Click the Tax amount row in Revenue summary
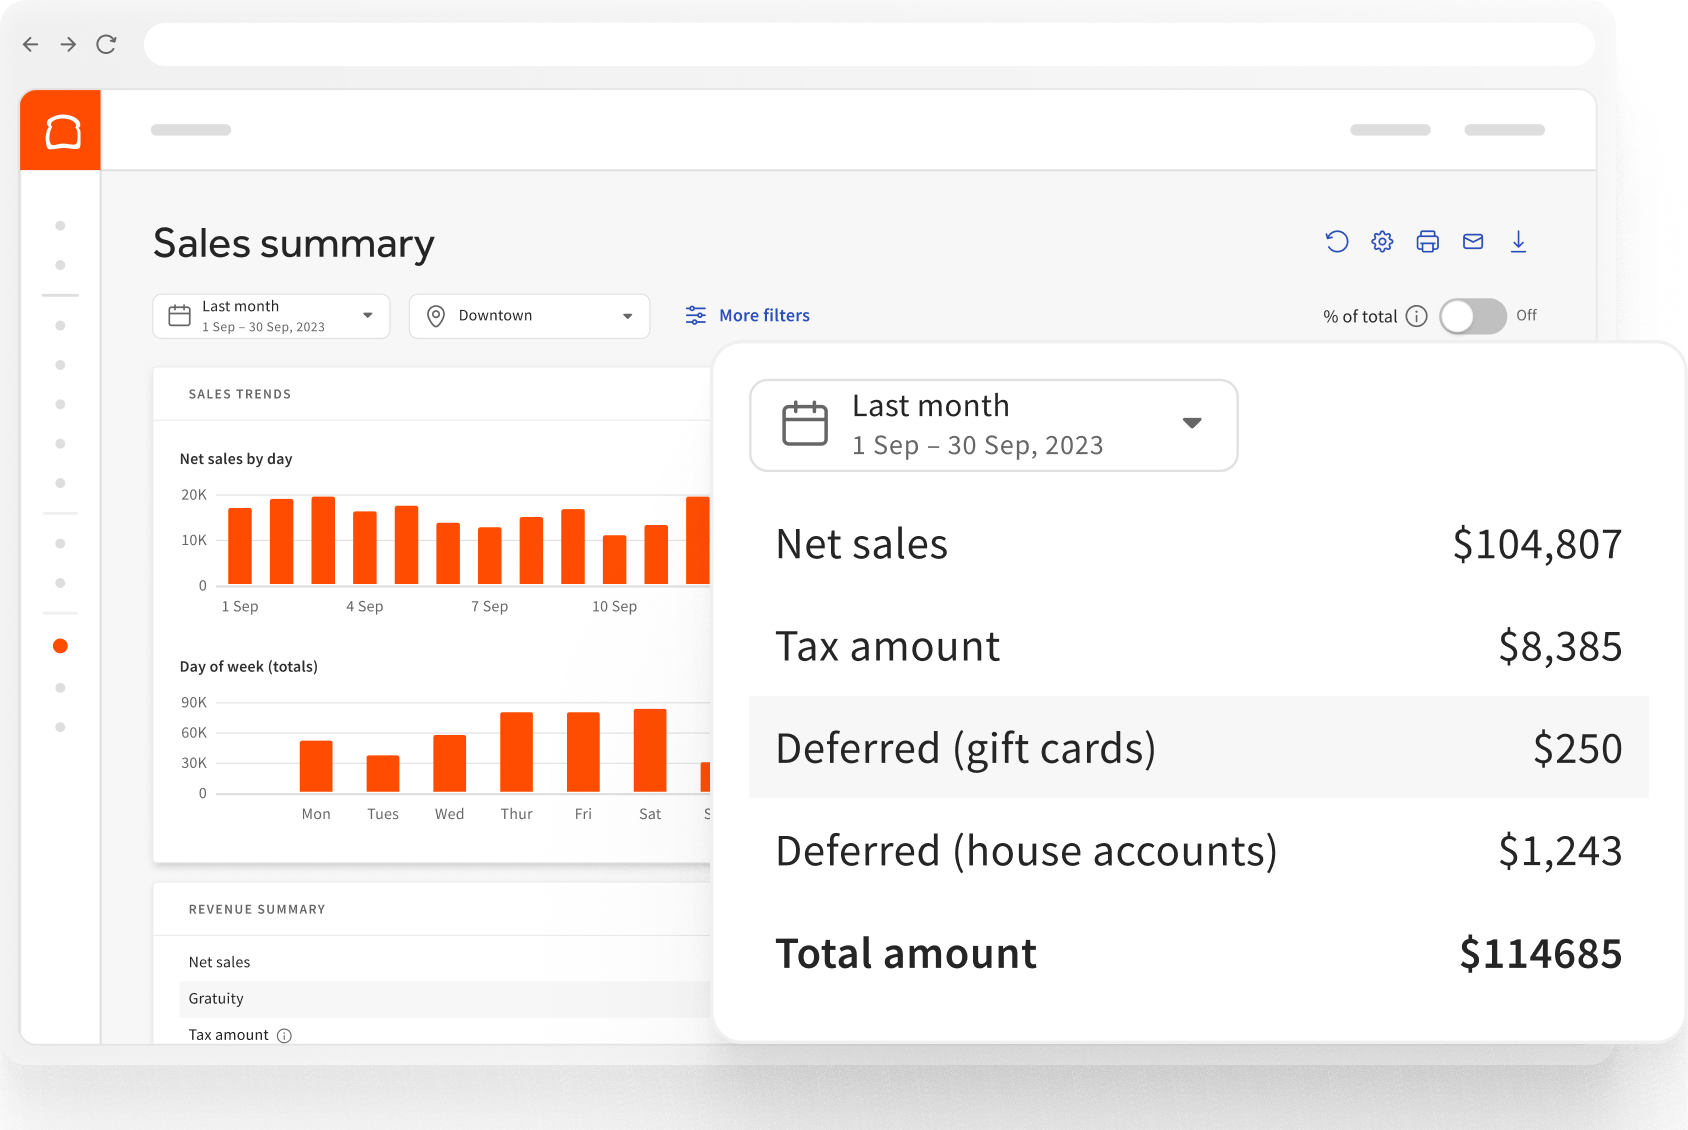Screen dimensions: 1688x1130 (x=445, y=1032)
